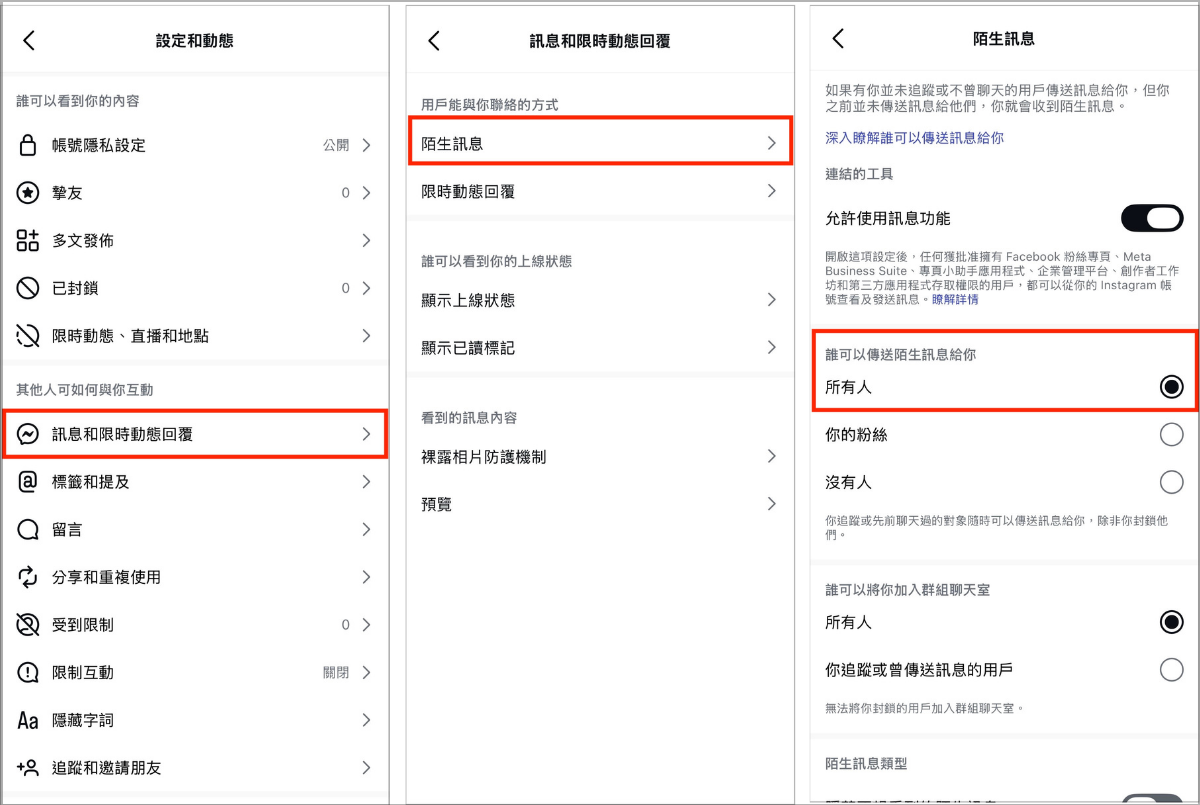Viewport: 1200px width, 805px height.
Task: Tap the 誰可以看到你的上線狀態 header
Action: 497,261
